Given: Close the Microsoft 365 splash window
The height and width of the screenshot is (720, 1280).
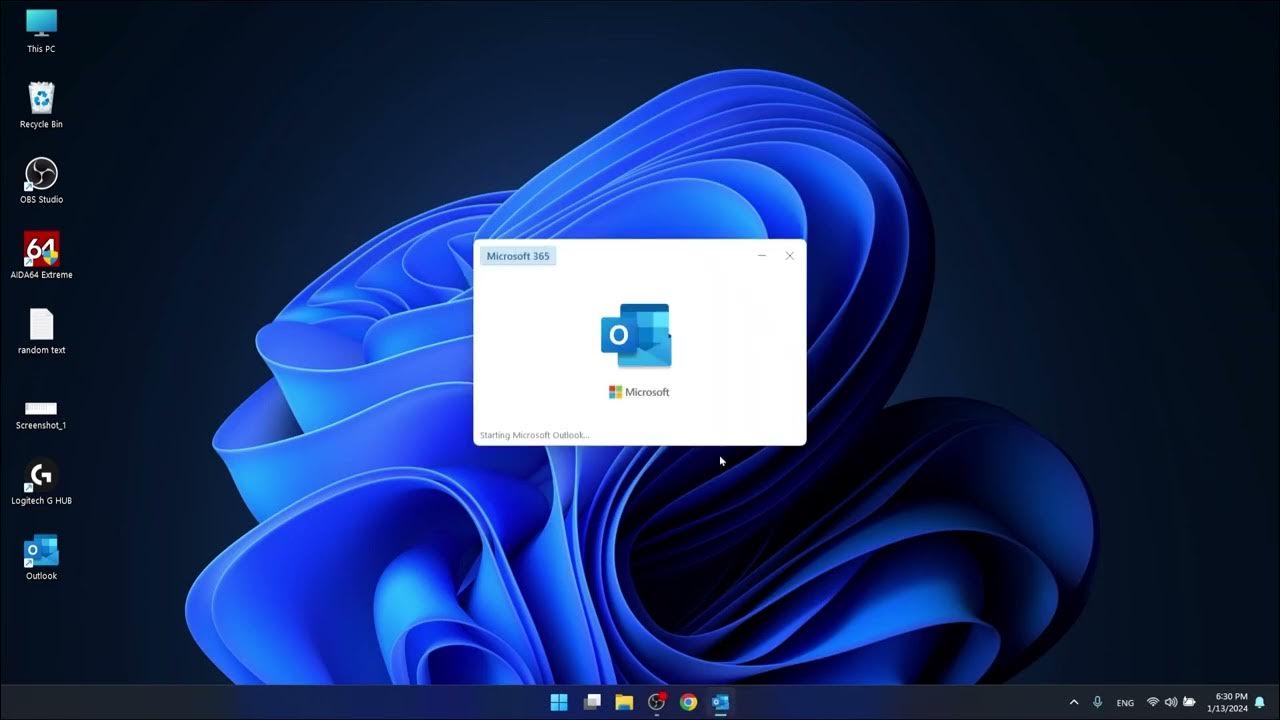Looking at the screenshot, I should pos(789,256).
